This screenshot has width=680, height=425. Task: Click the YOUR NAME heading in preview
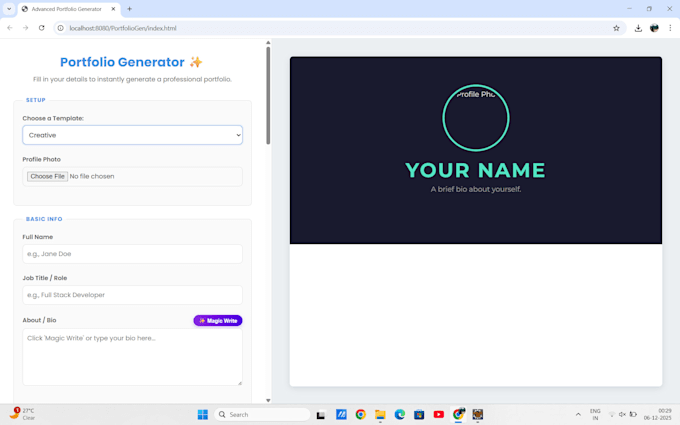pyautogui.click(x=475, y=170)
